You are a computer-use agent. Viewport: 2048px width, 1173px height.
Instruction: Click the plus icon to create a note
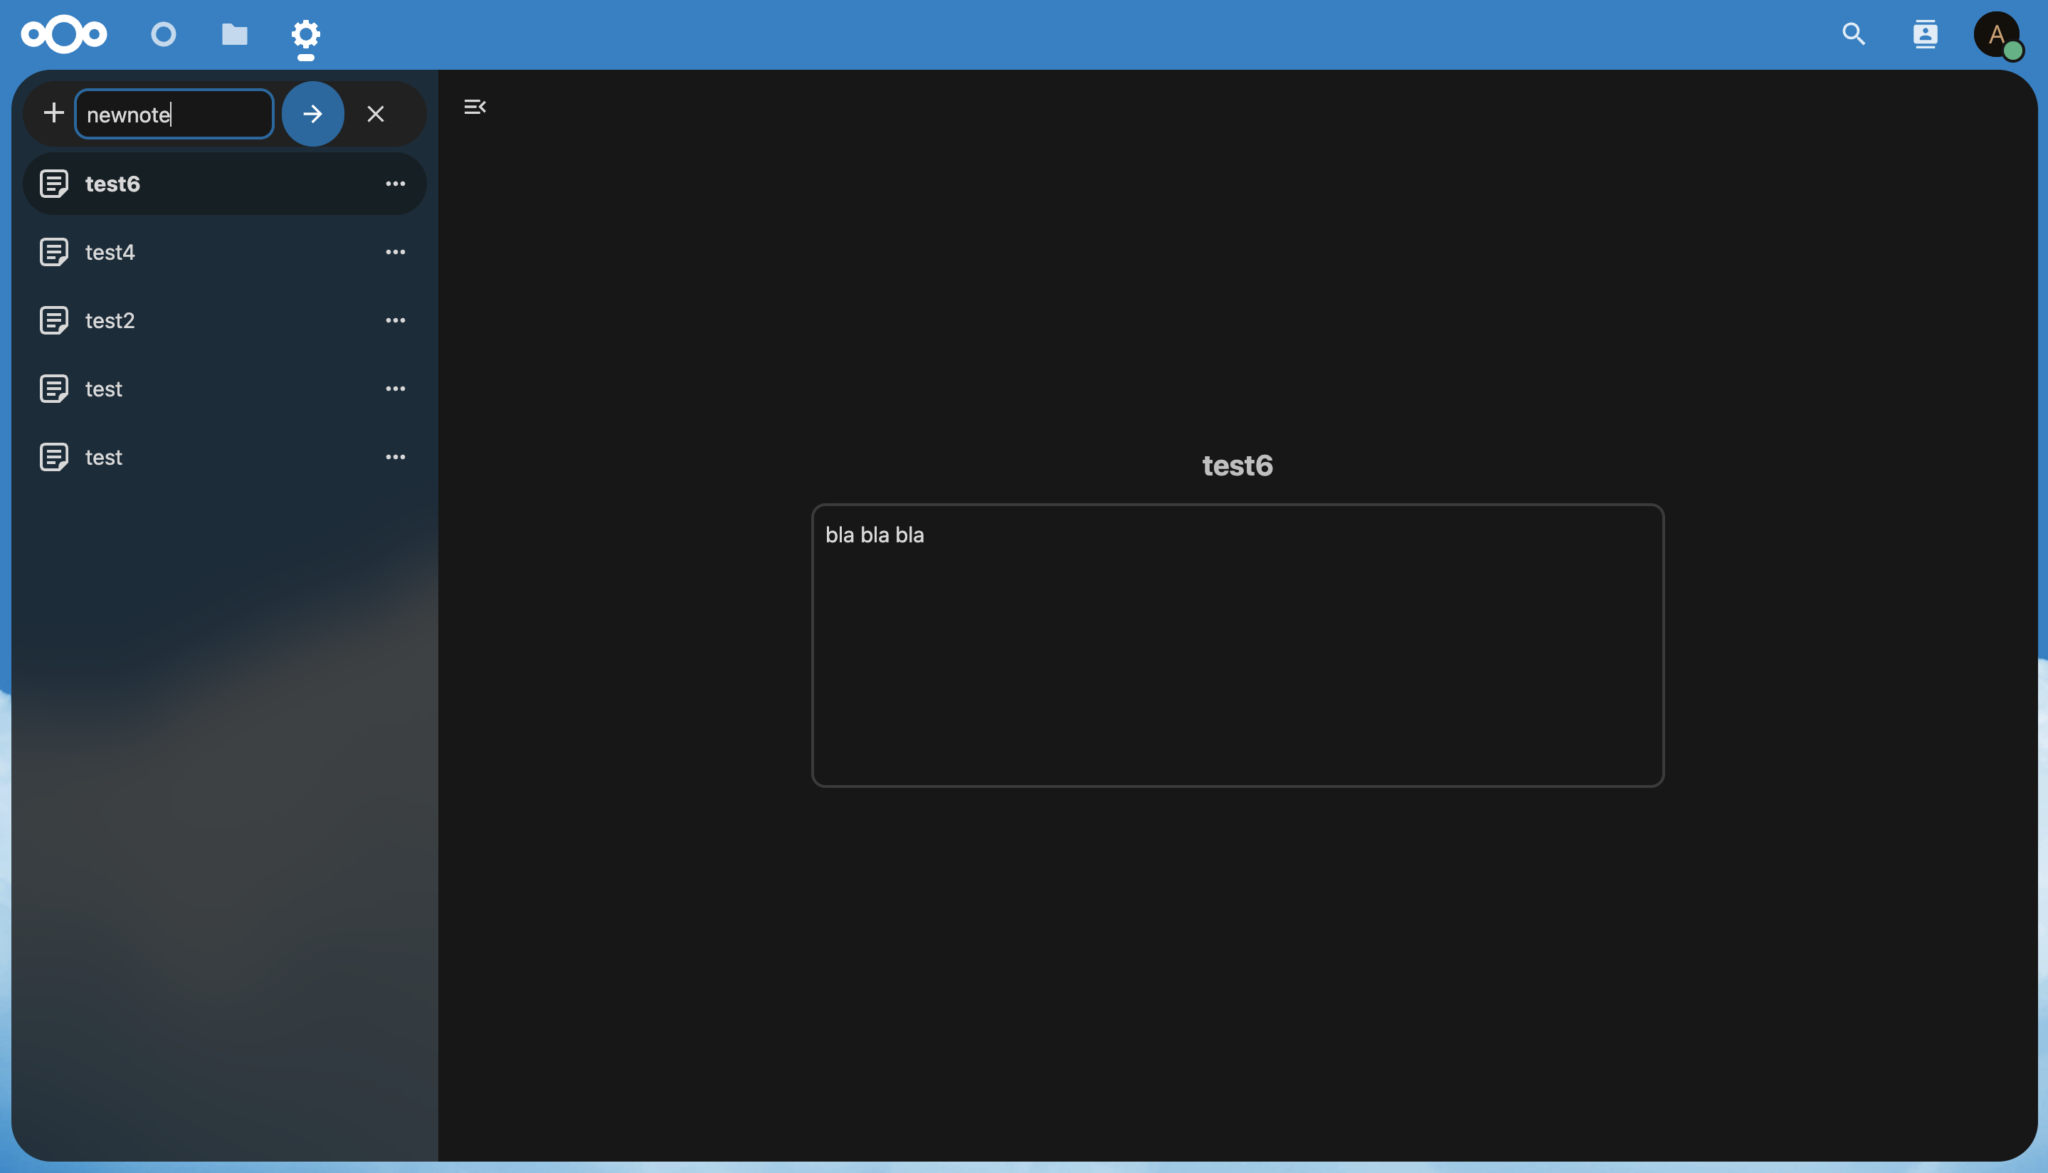[x=53, y=113]
